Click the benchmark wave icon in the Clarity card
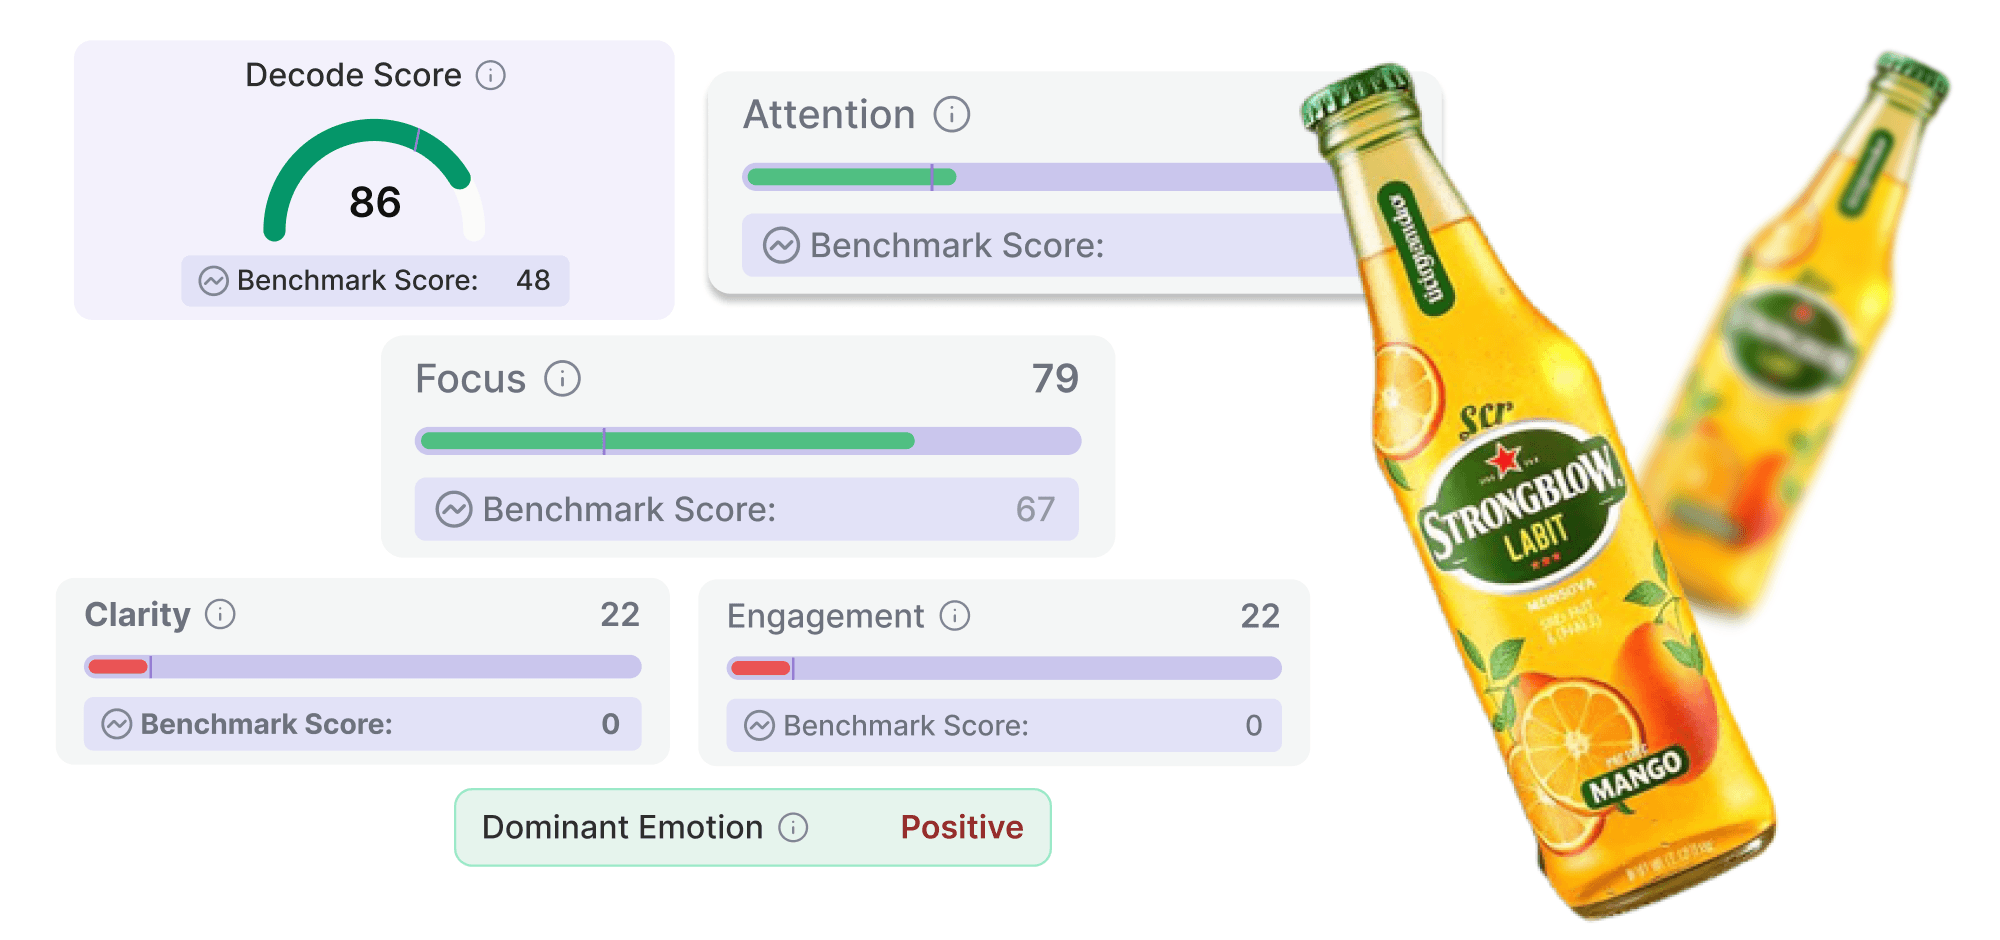 118,724
